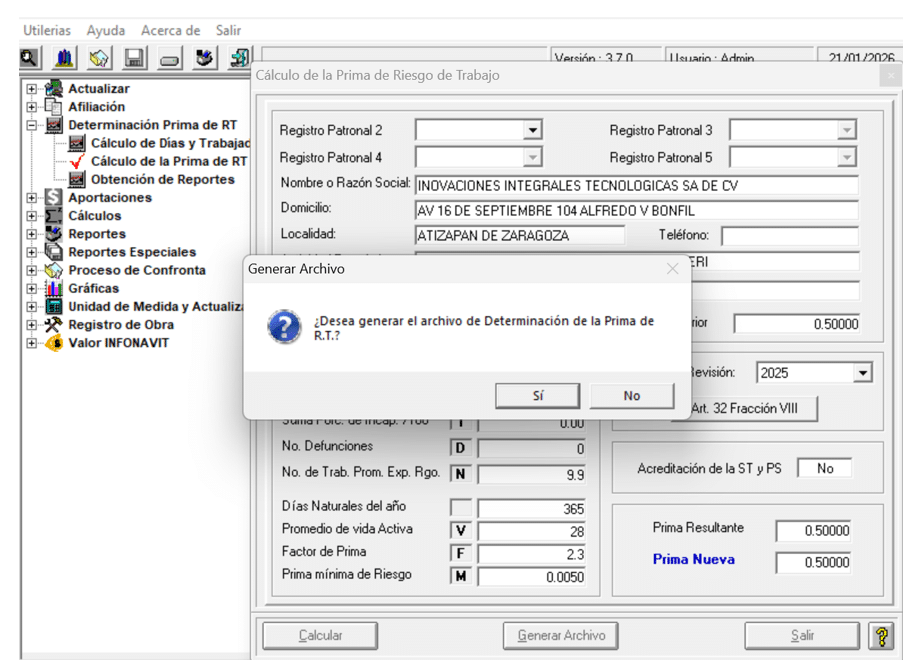Click the Gráficas bar chart icon
Image resolution: width=922 pixels, height=671 pixels.
(54, 289)
